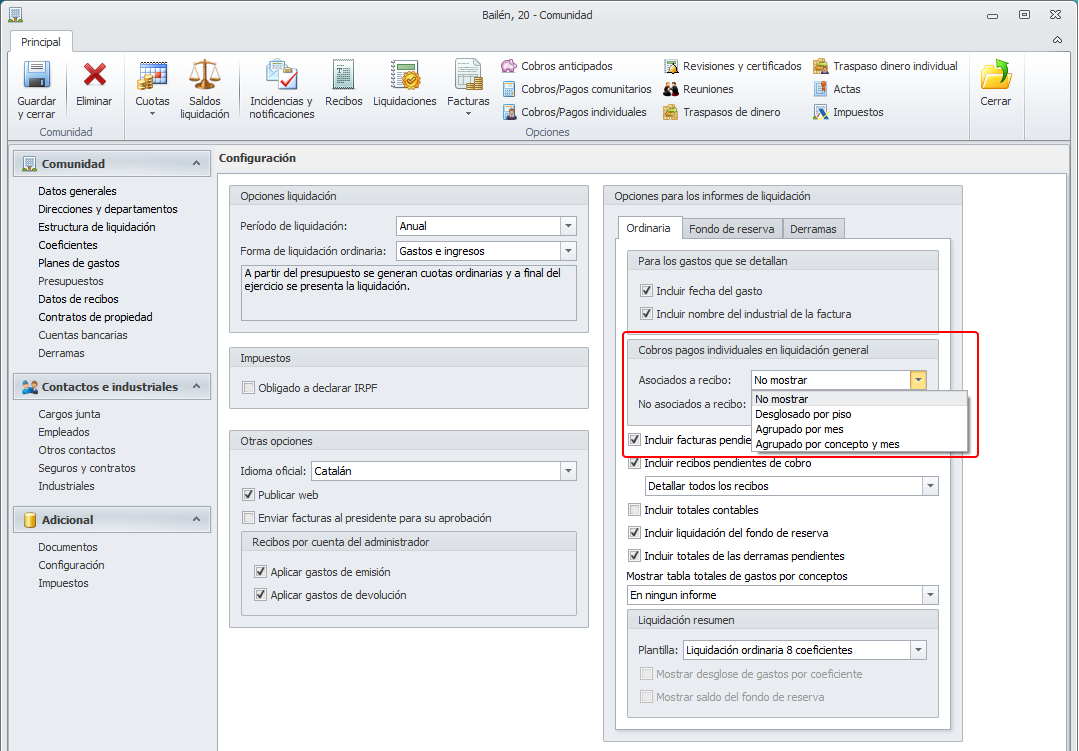Choose Agrupado por concepto y mes

pos(859,444)
